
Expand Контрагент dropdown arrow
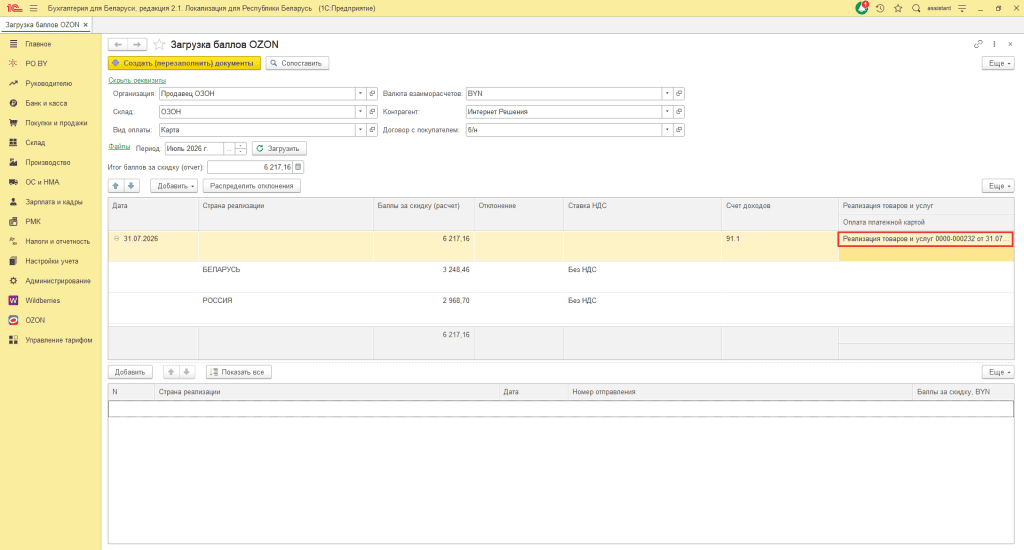[x=667, y=112]
